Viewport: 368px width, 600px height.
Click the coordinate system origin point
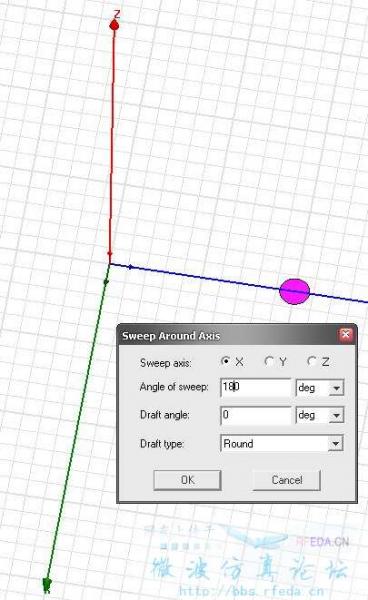click(109, 263)
